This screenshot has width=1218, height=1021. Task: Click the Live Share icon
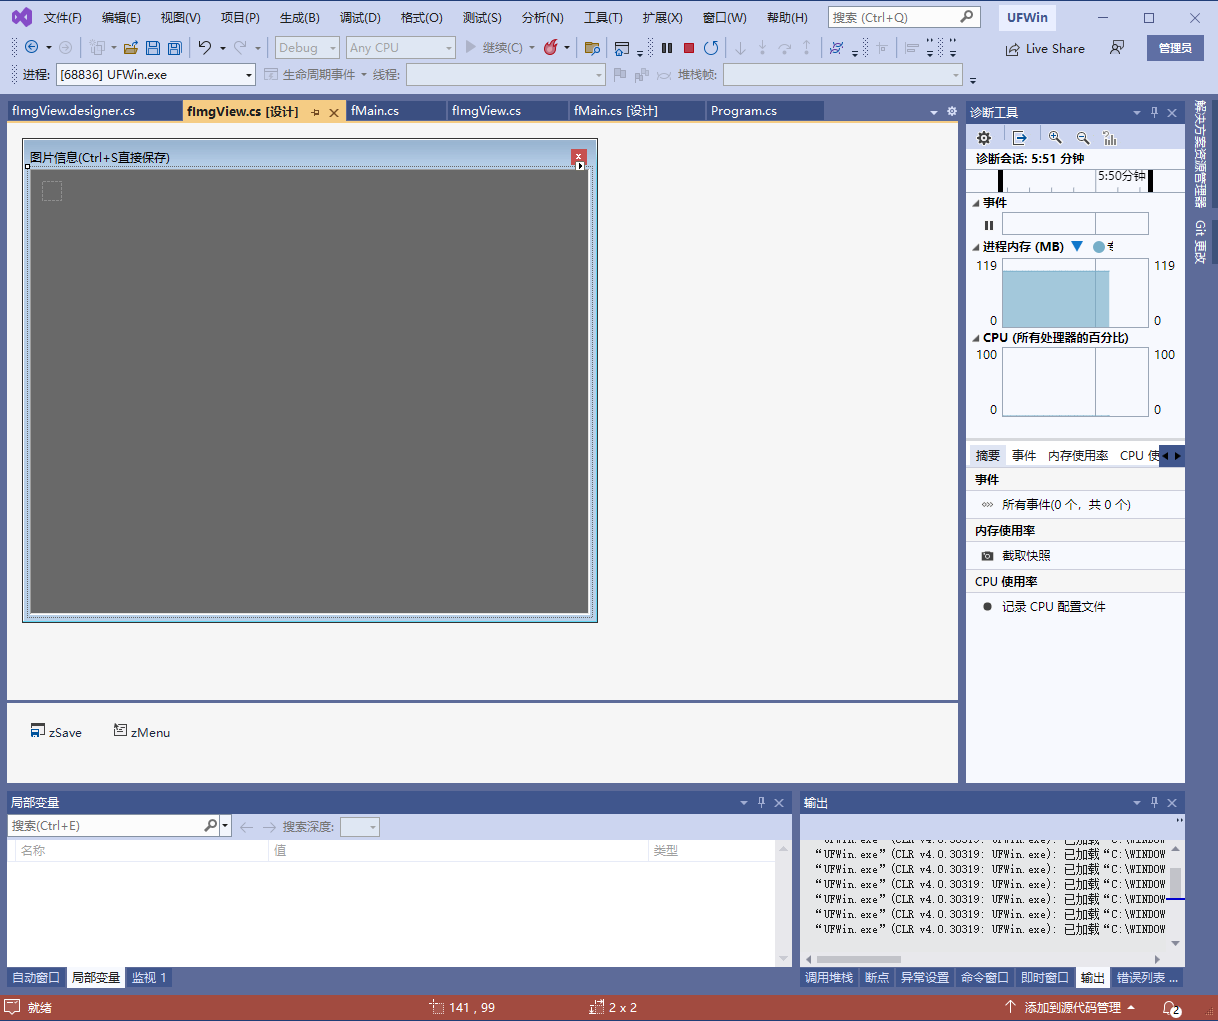(x=1012, y=48)
